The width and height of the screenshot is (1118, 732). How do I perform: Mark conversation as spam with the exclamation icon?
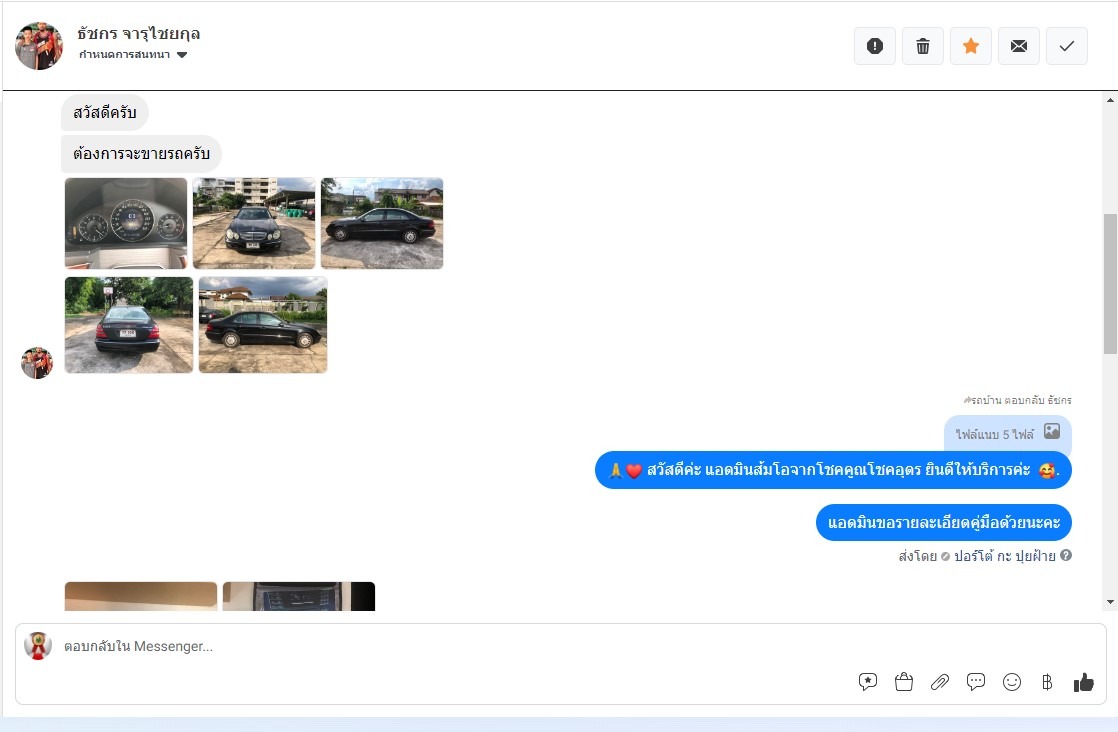[874, 46]
